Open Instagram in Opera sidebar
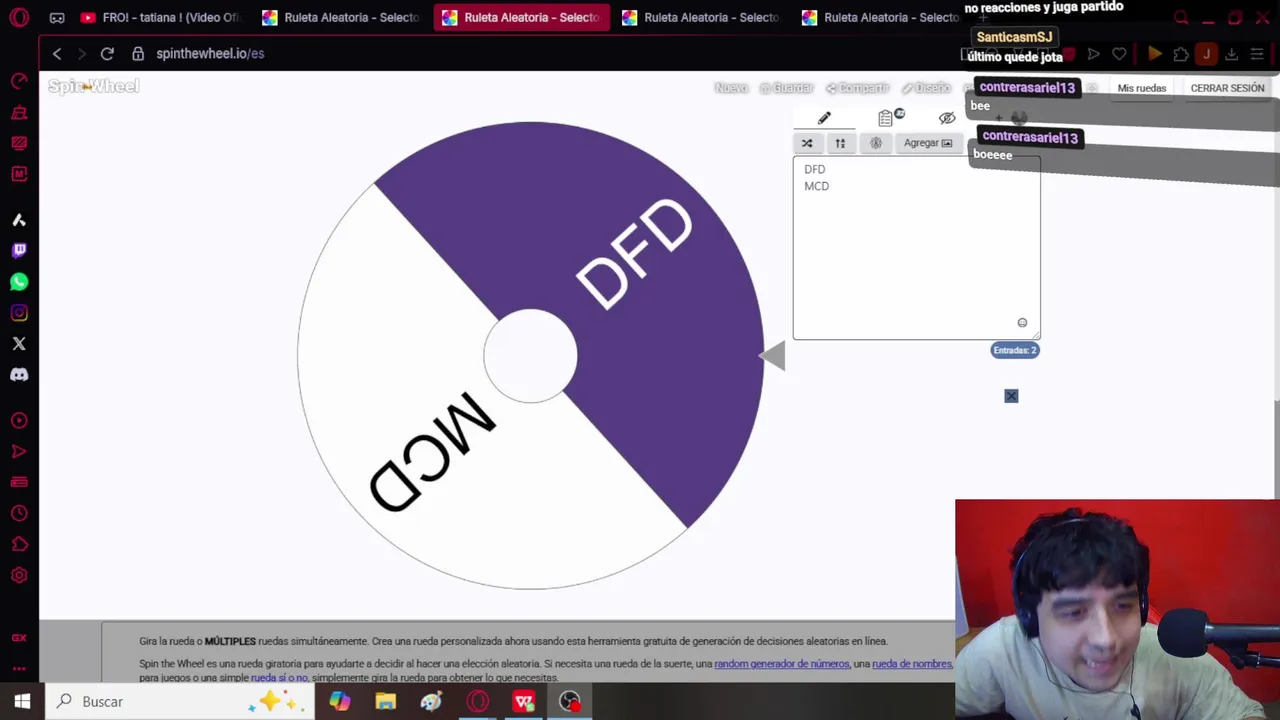Screen dimensions: 1280x720 point(19,313)
